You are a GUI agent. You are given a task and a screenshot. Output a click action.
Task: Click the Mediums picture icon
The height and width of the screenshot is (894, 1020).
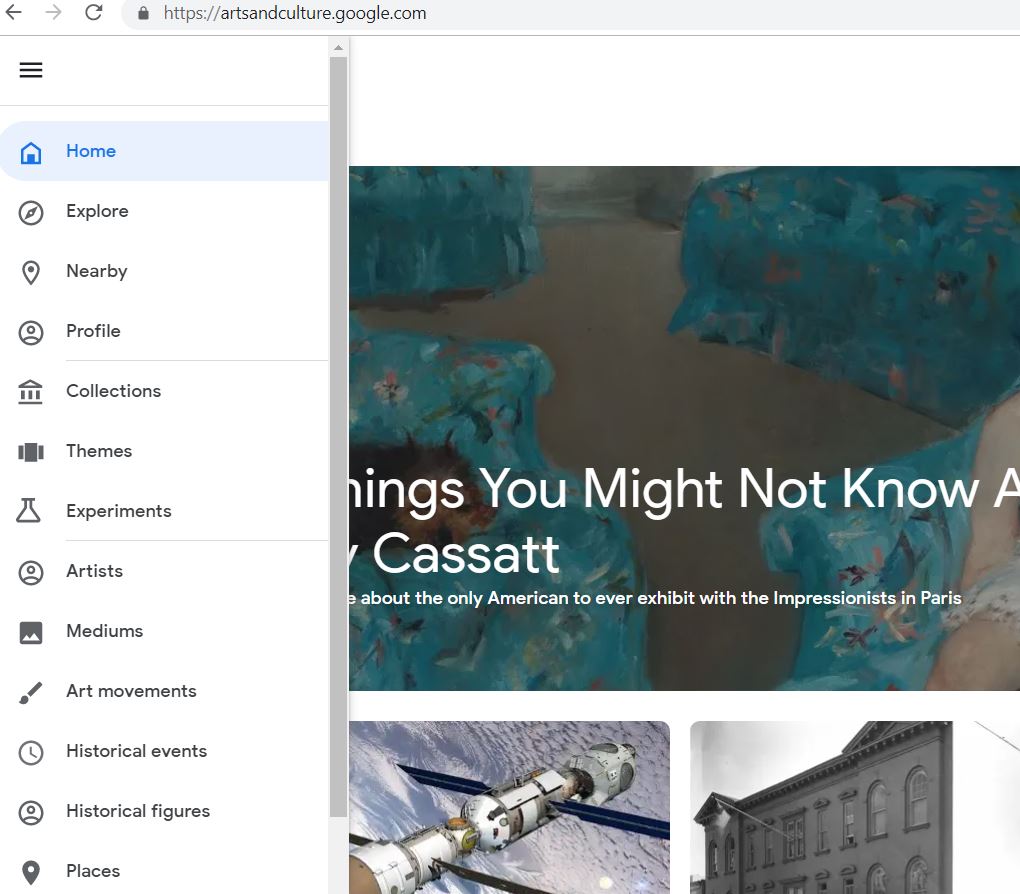[x=31, y=632]
